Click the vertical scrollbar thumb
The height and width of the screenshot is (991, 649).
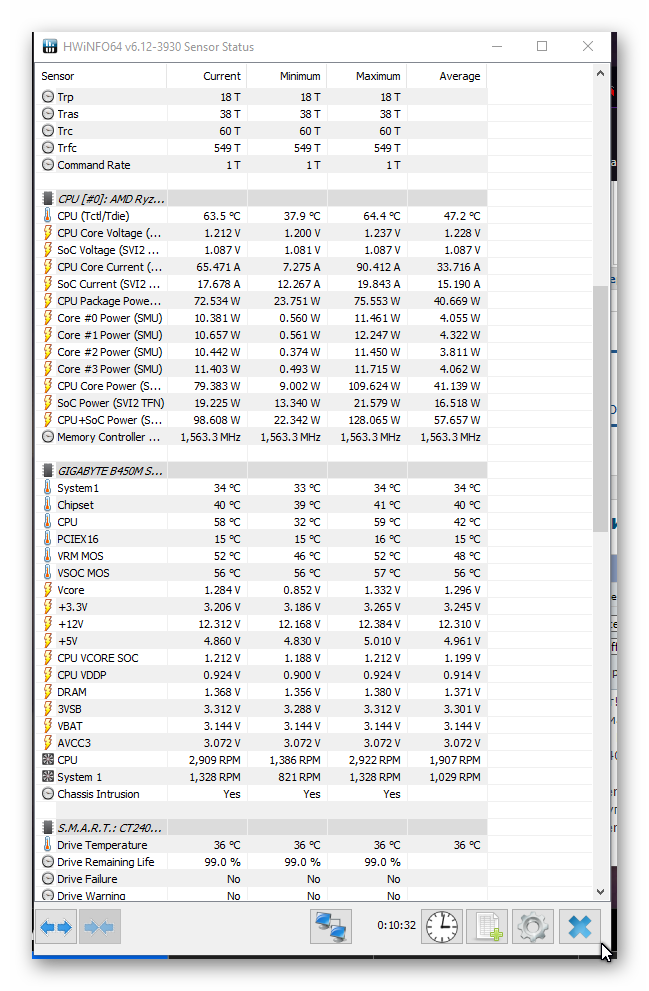click(x=600, y=409)
